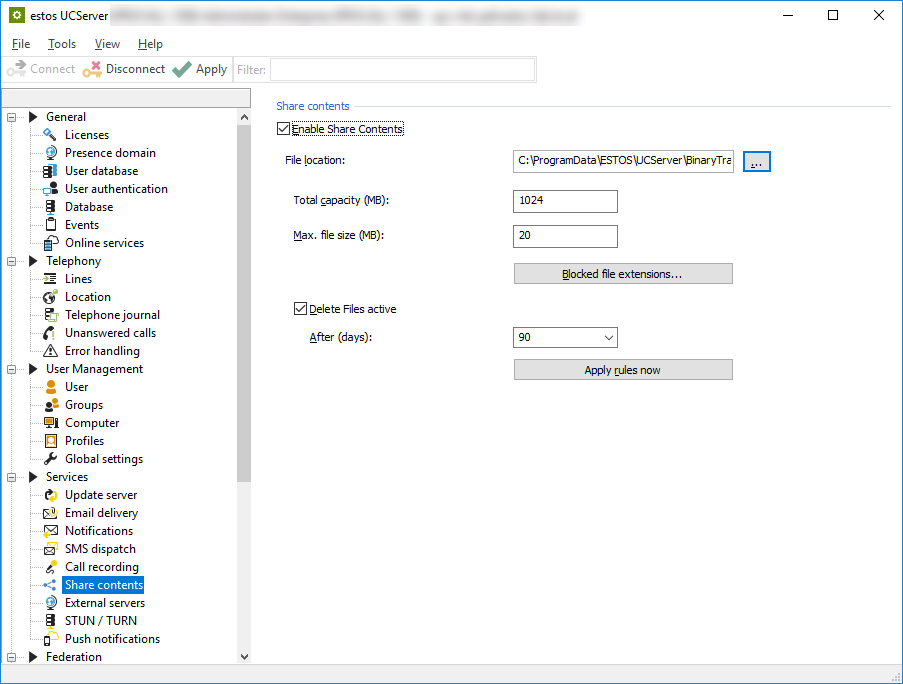Image resolution: width=903 pixels, height=684 pixels.
Task: Click the Licenses key icon in tree
Action: pos(51,135)
